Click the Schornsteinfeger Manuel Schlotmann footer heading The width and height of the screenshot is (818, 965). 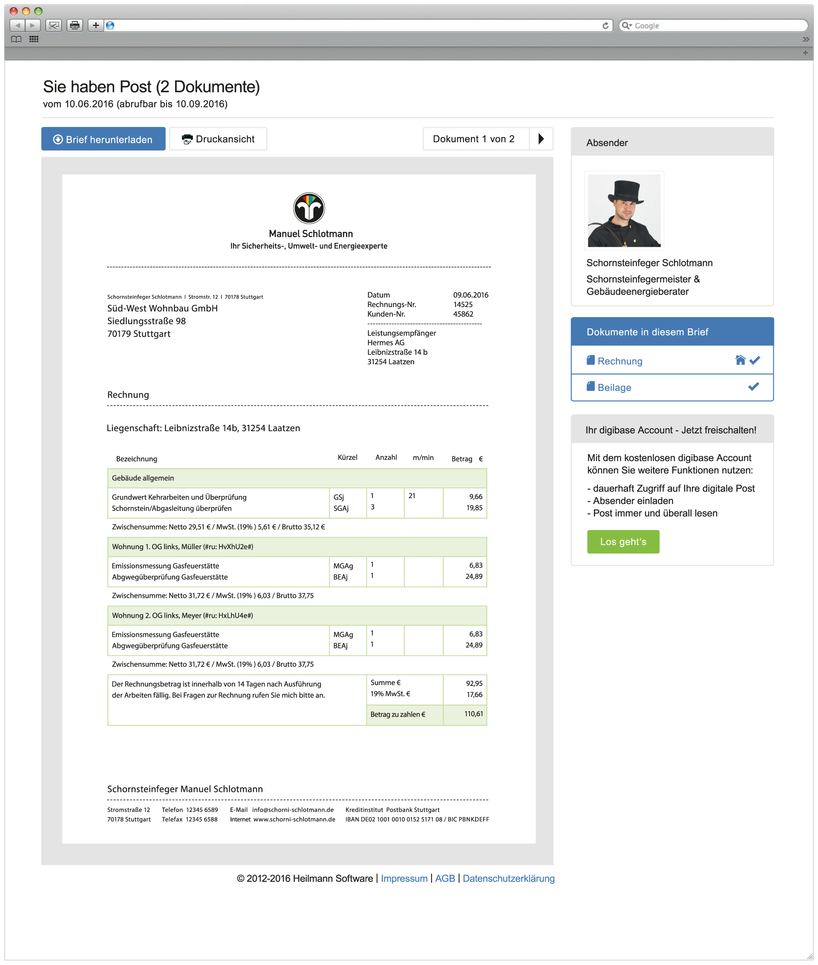pos(185,789)
